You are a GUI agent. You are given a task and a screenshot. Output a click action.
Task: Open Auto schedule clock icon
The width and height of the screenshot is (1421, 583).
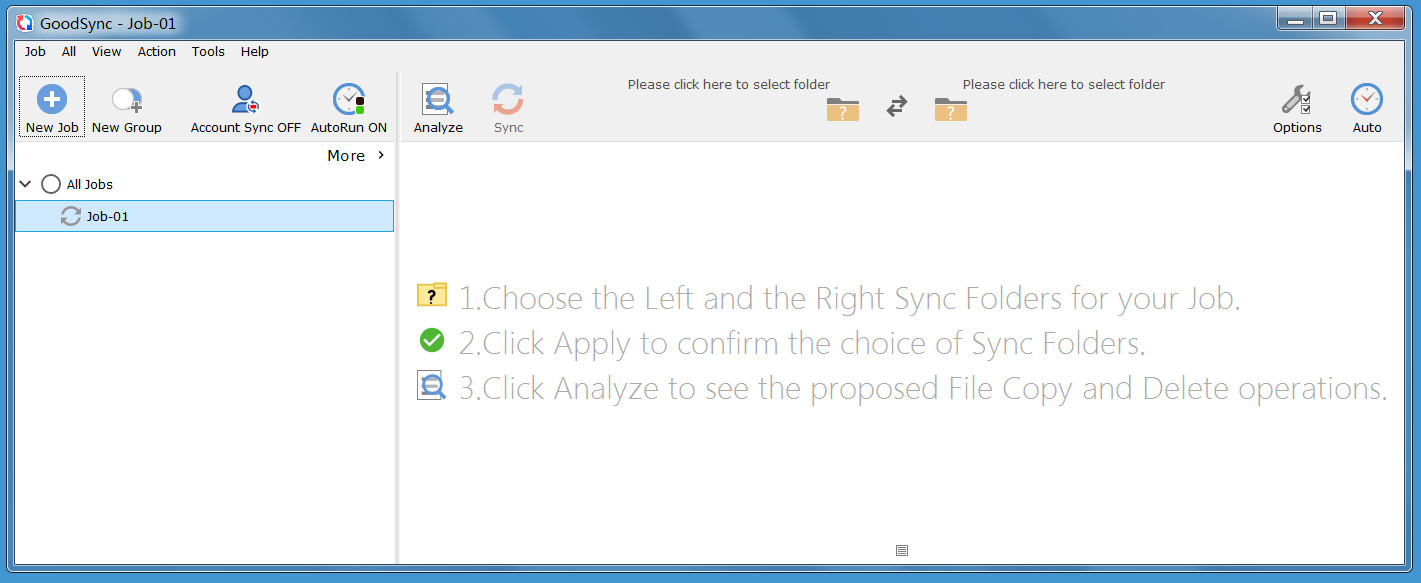point(1366,100)
